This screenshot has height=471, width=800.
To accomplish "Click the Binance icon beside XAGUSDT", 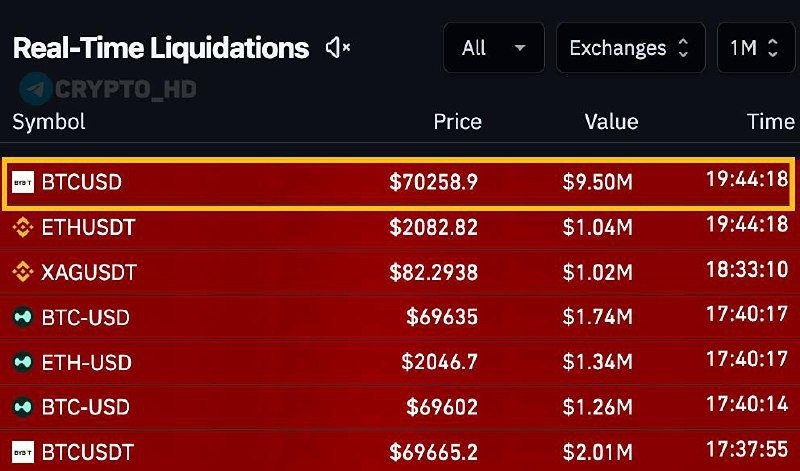I will click(x=22, y=272).
